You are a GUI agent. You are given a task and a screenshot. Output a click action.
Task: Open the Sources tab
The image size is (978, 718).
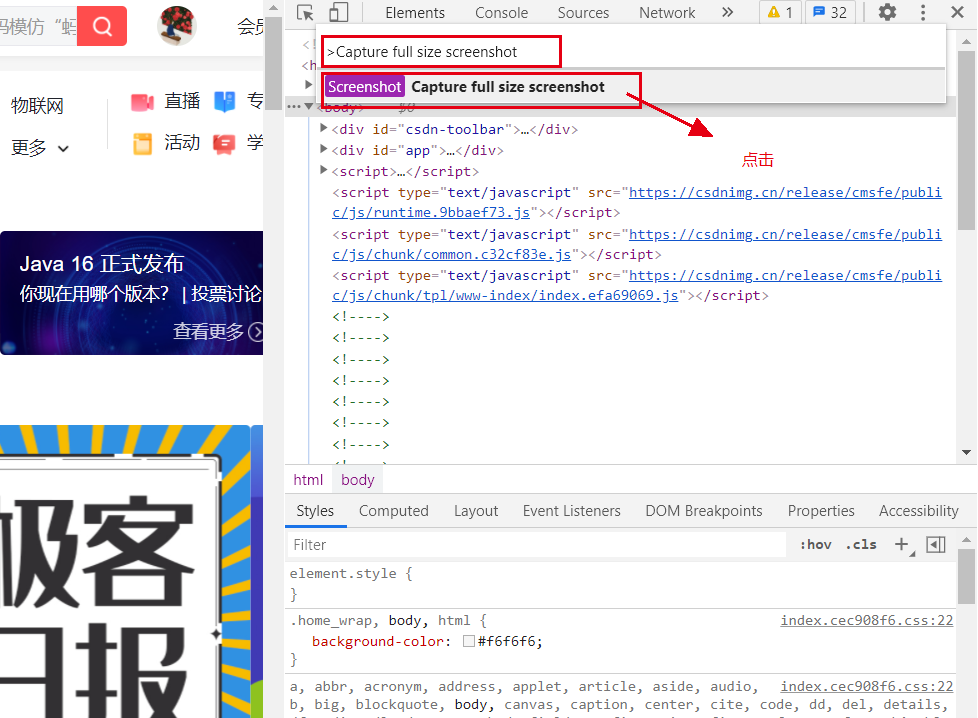tap(583, 12)
